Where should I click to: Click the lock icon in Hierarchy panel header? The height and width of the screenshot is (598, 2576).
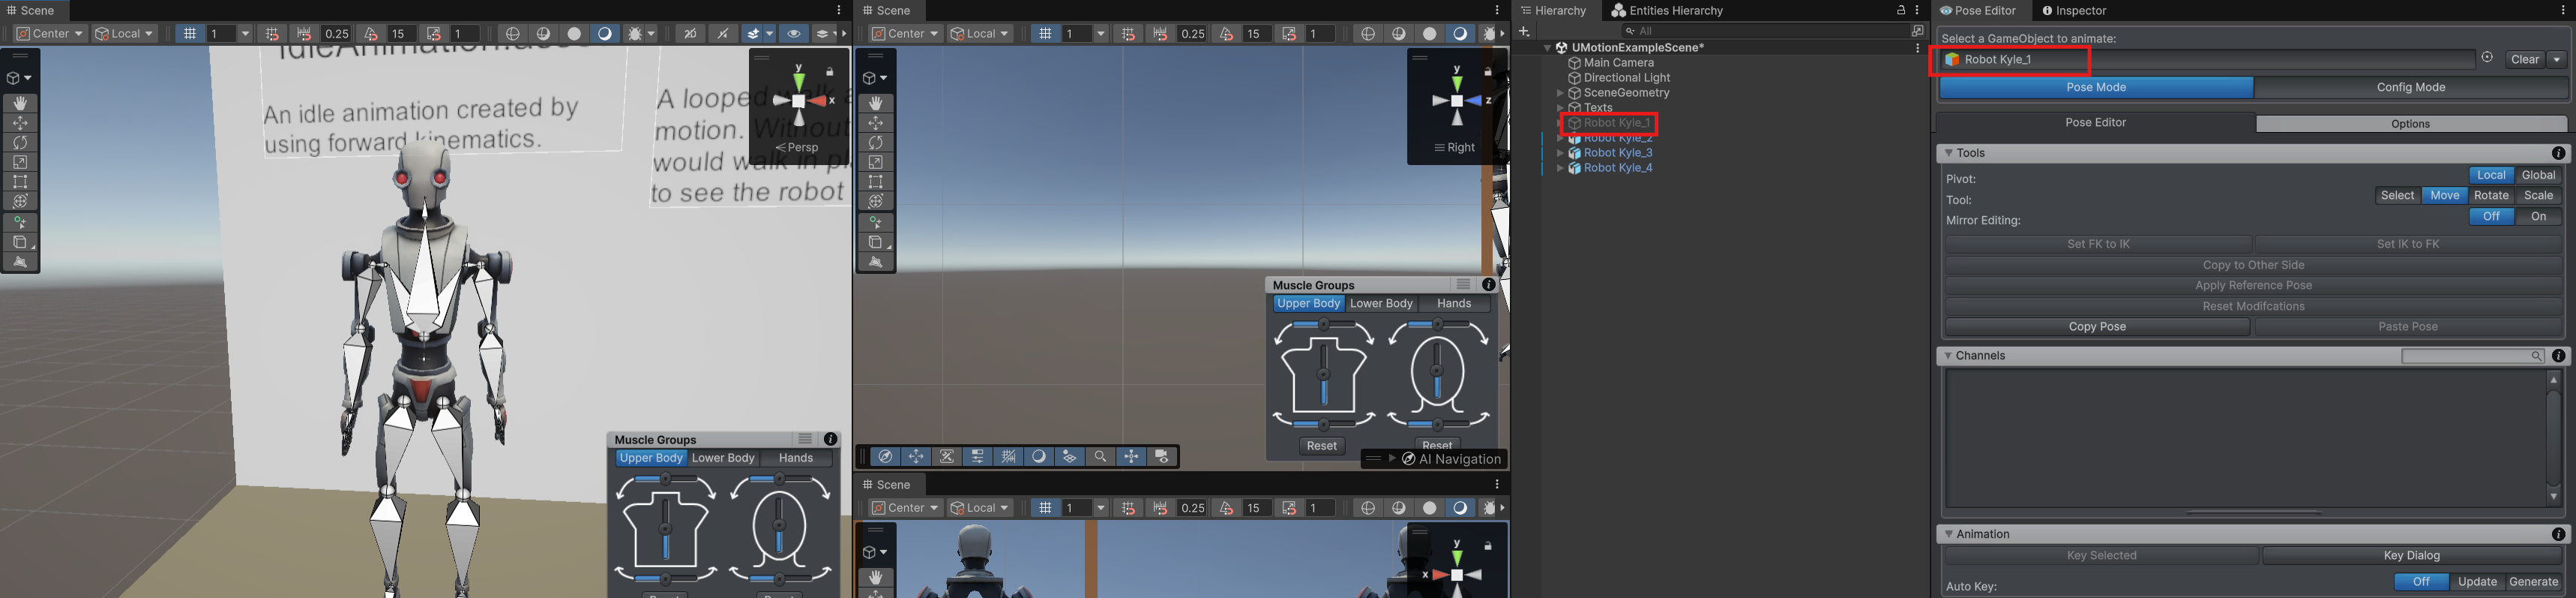pyautogui.click(x=1900, y=10)
